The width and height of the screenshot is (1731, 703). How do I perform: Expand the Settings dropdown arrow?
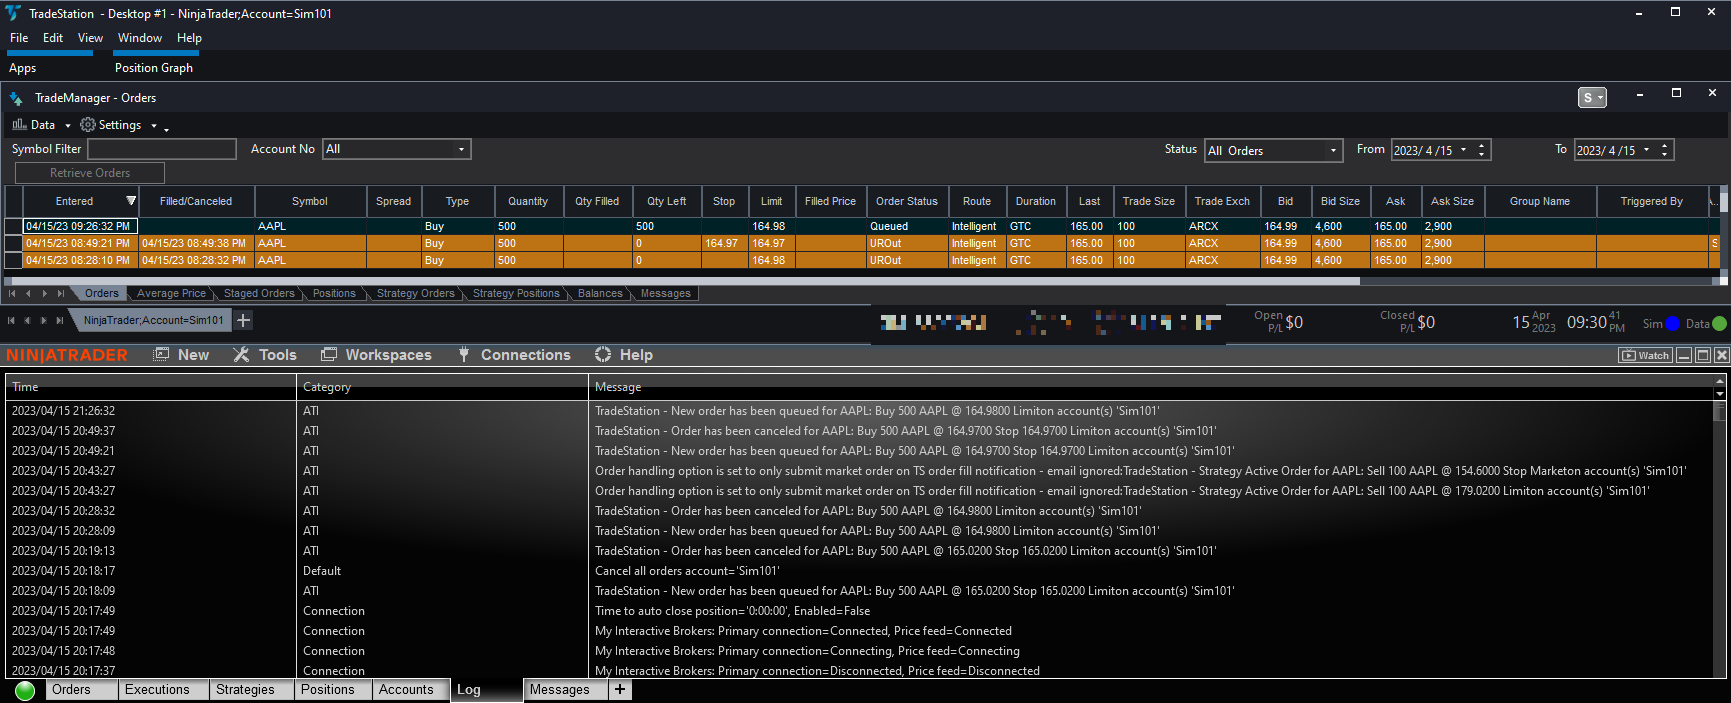point(154,126)
